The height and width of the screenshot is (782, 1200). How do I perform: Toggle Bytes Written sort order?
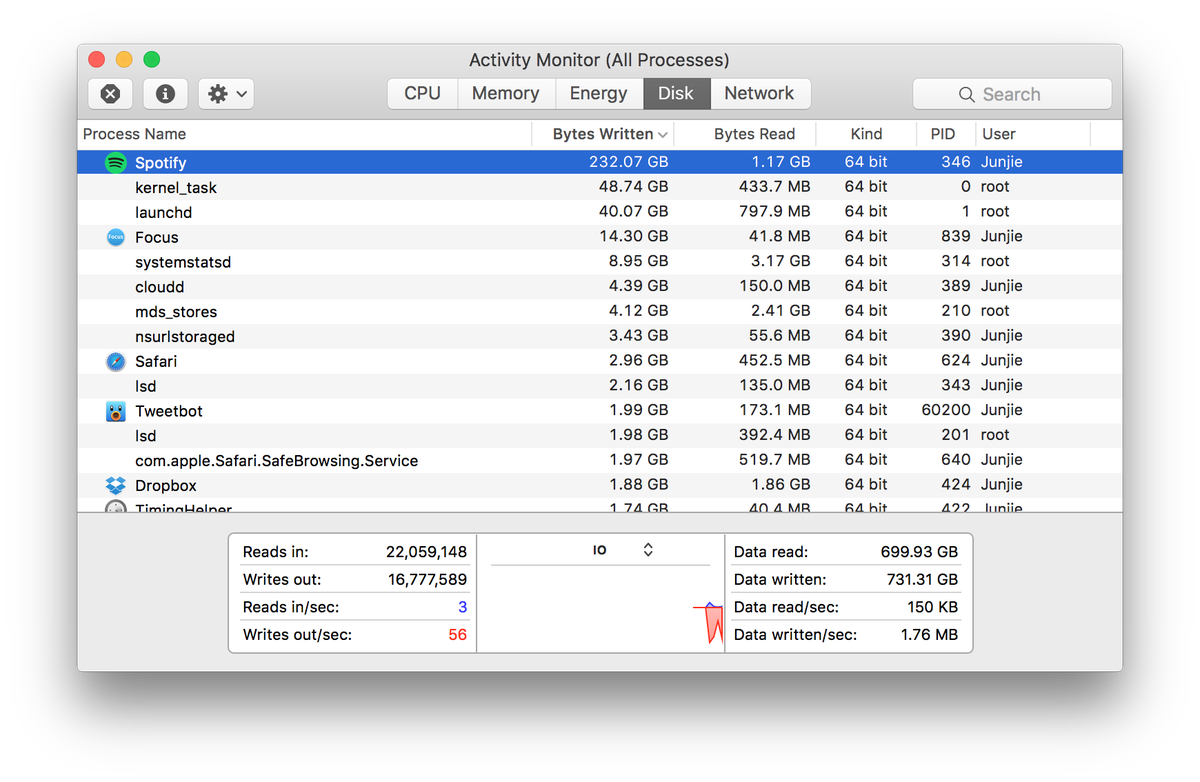coord(603,134)
